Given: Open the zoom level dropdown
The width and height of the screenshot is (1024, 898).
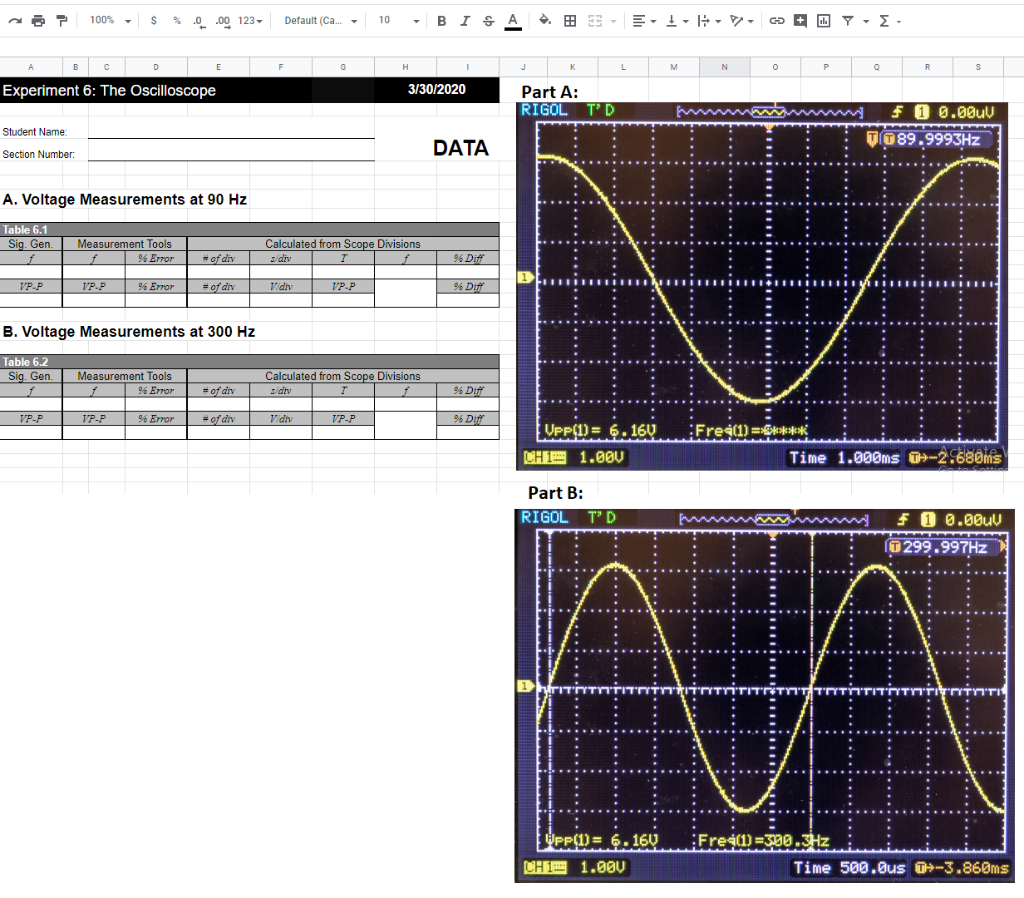Looking at the screenshot, I should (x=108, y=20).
